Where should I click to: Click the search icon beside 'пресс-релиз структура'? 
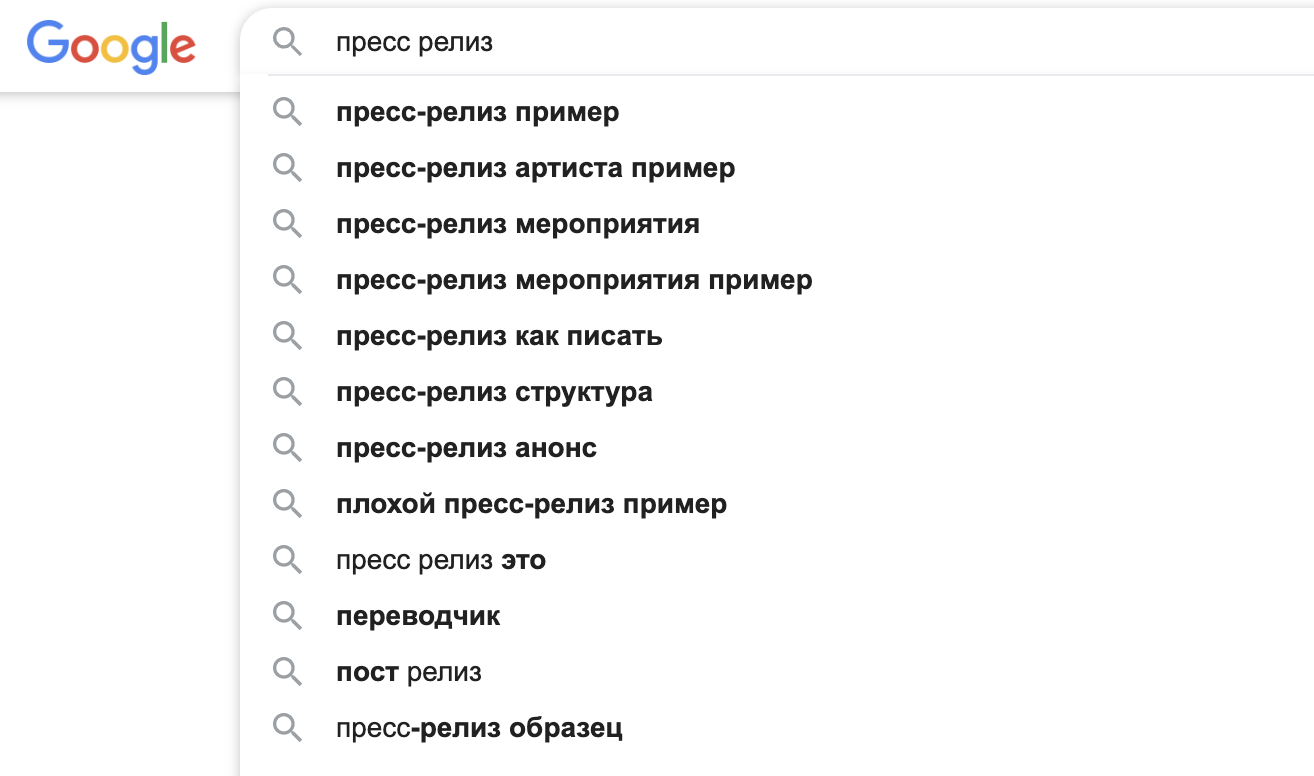tap(287, 392)
